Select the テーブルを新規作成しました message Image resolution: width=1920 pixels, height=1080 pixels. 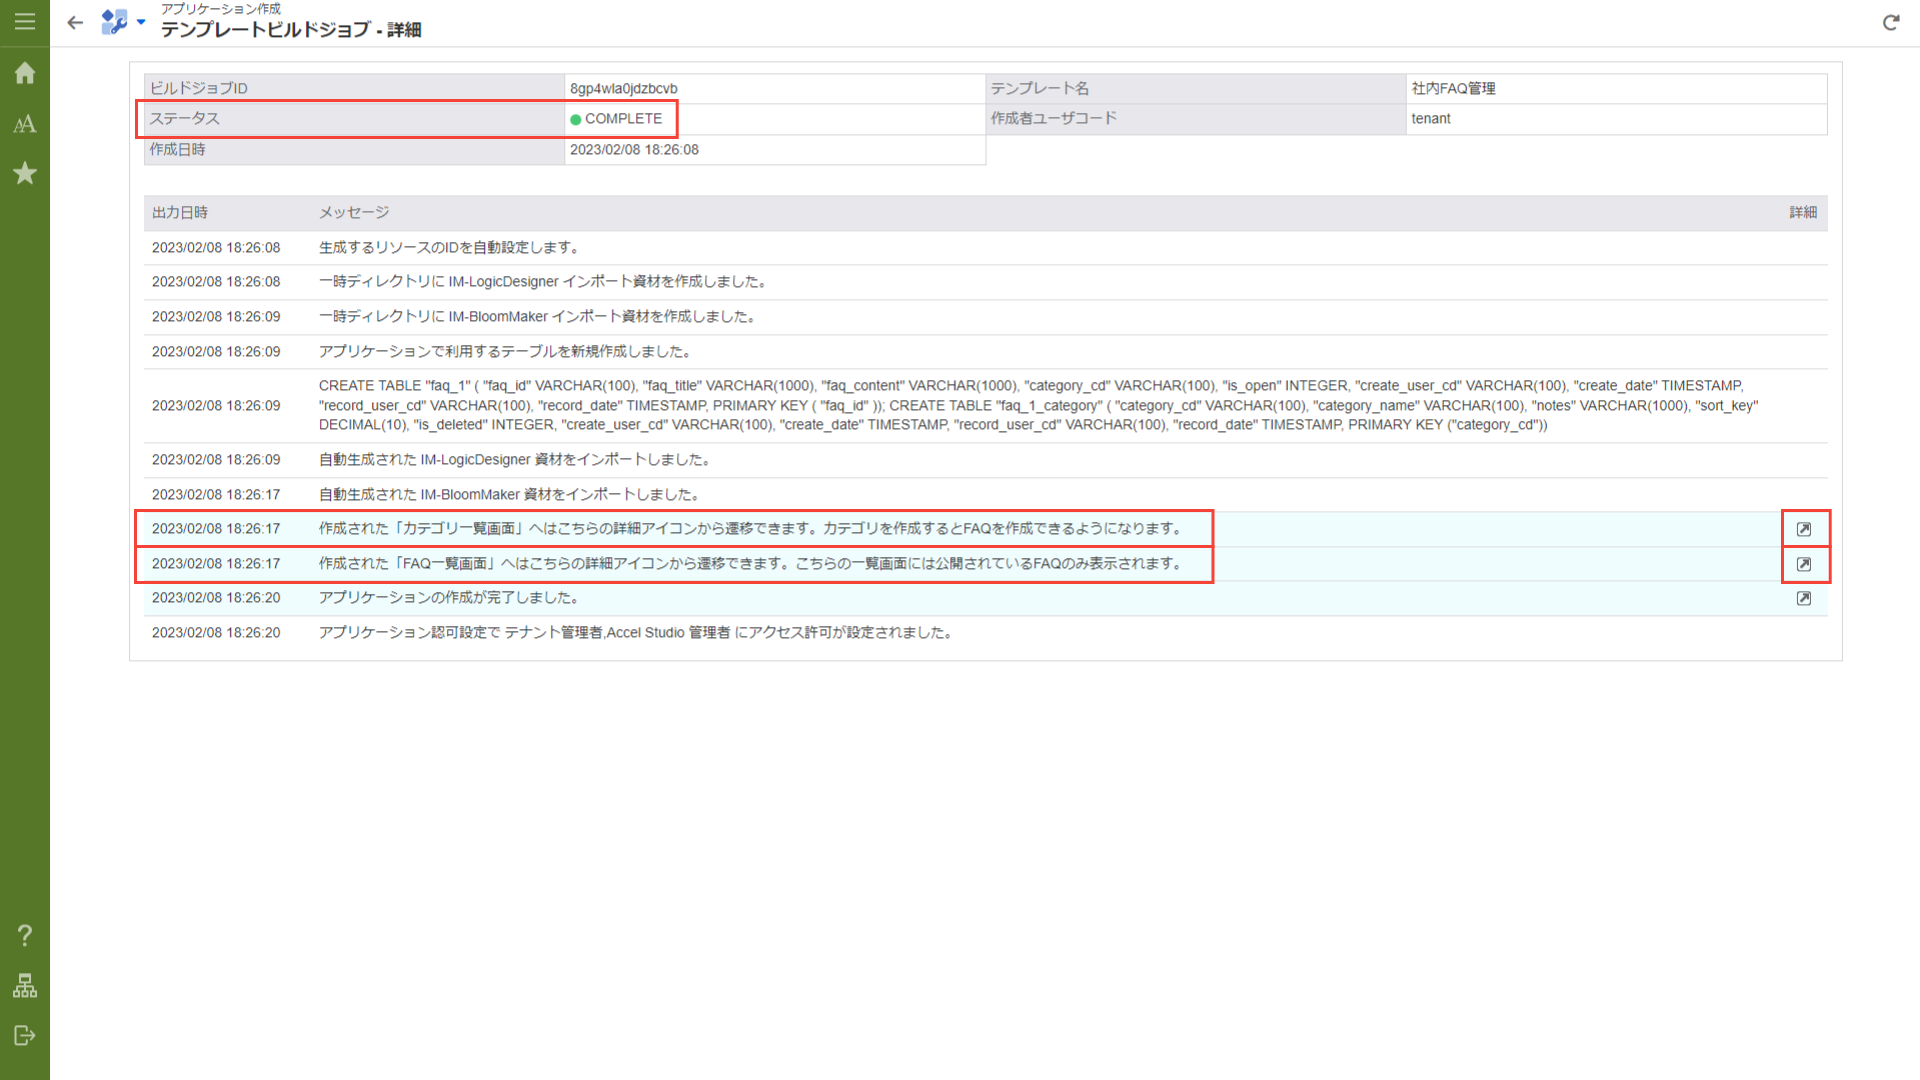point(505,351)
